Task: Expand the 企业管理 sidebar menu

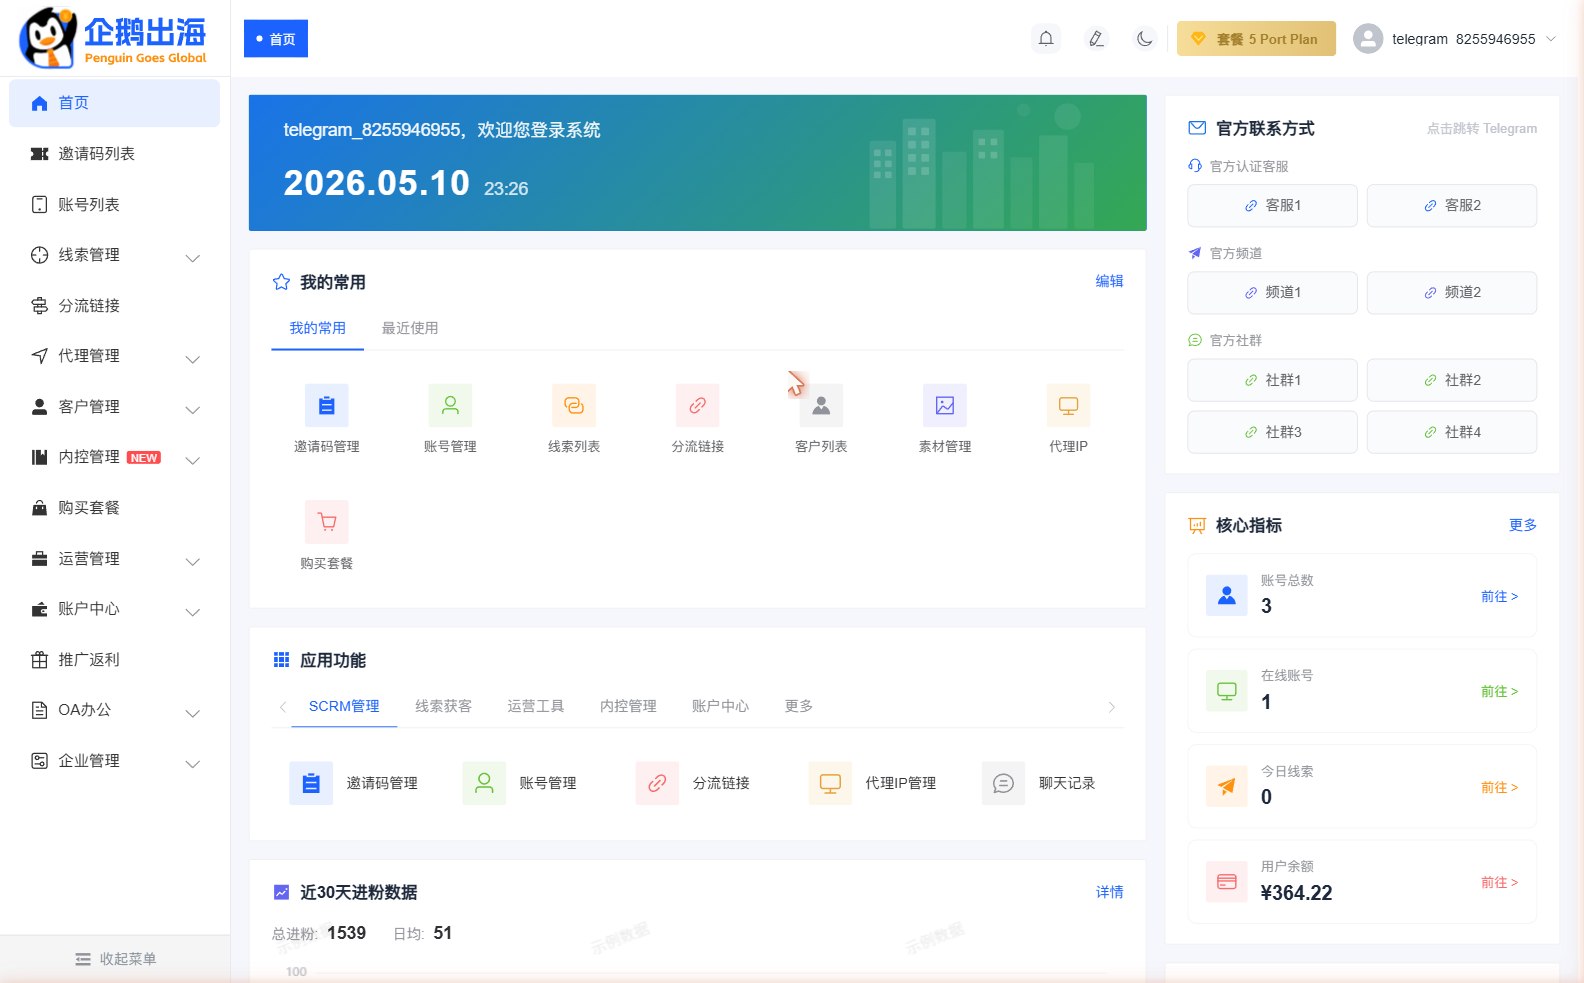Action: 114,761
